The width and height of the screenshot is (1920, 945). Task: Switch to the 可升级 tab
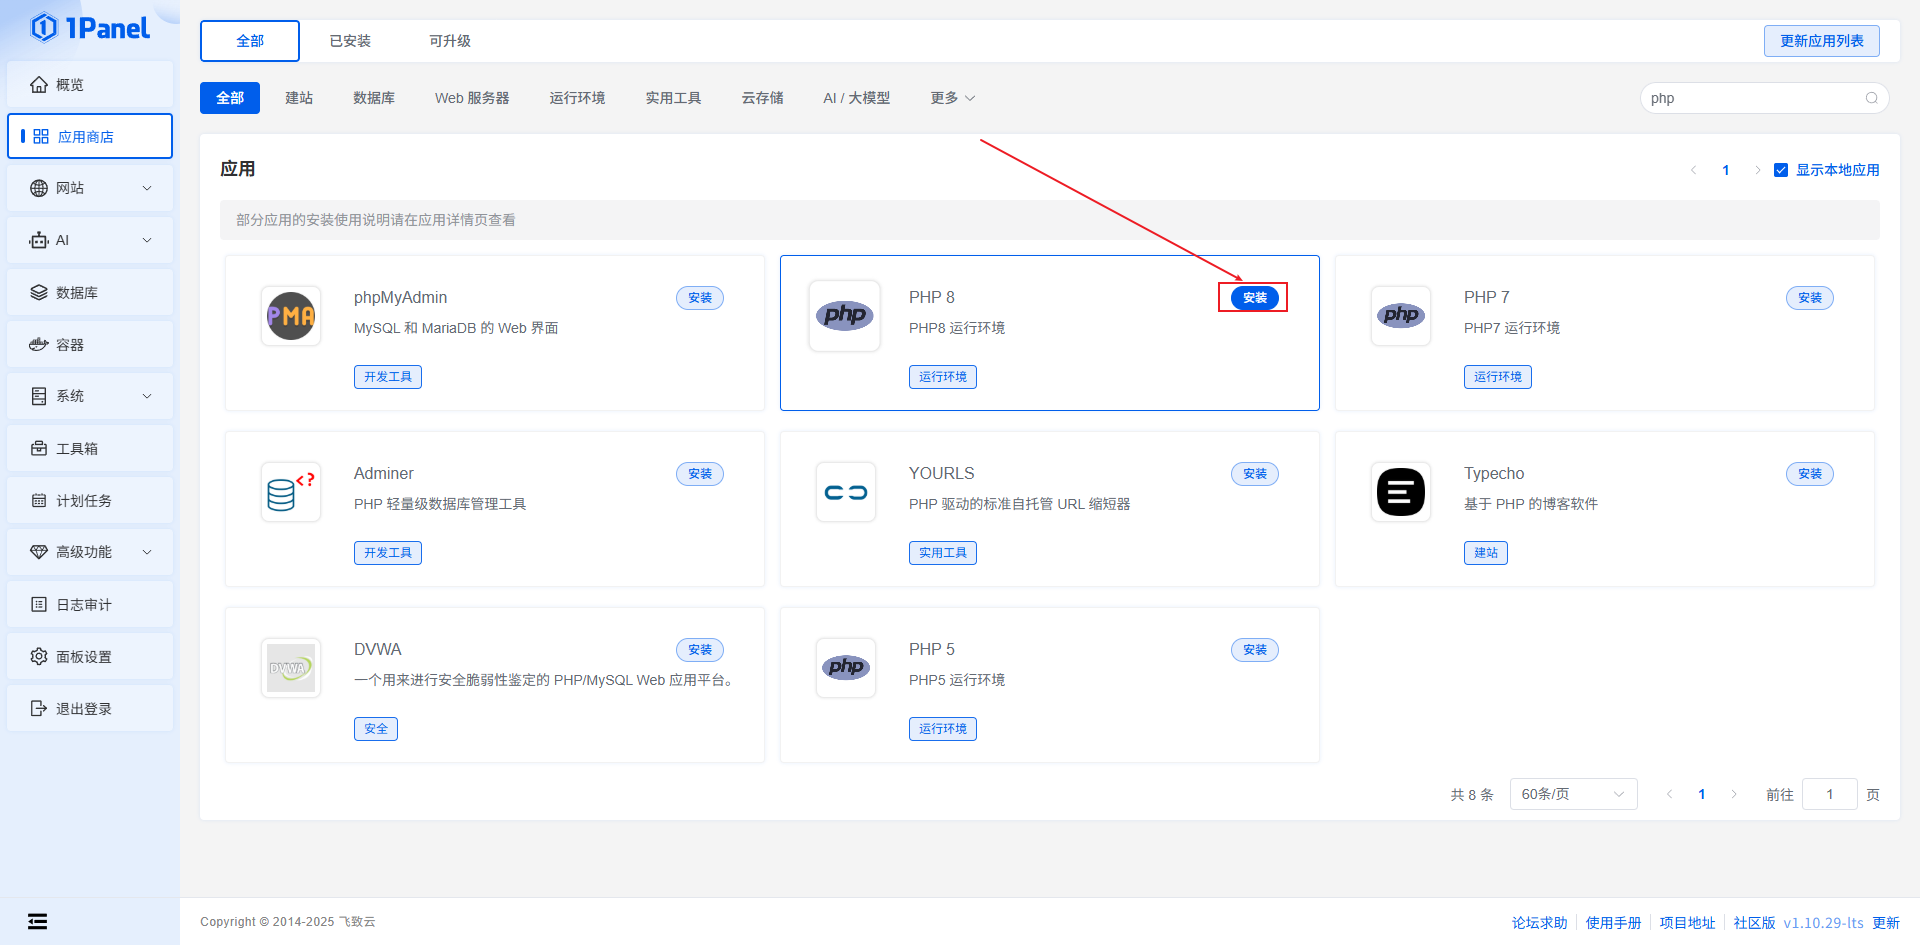pyautogui.click(x=450, y=41)
